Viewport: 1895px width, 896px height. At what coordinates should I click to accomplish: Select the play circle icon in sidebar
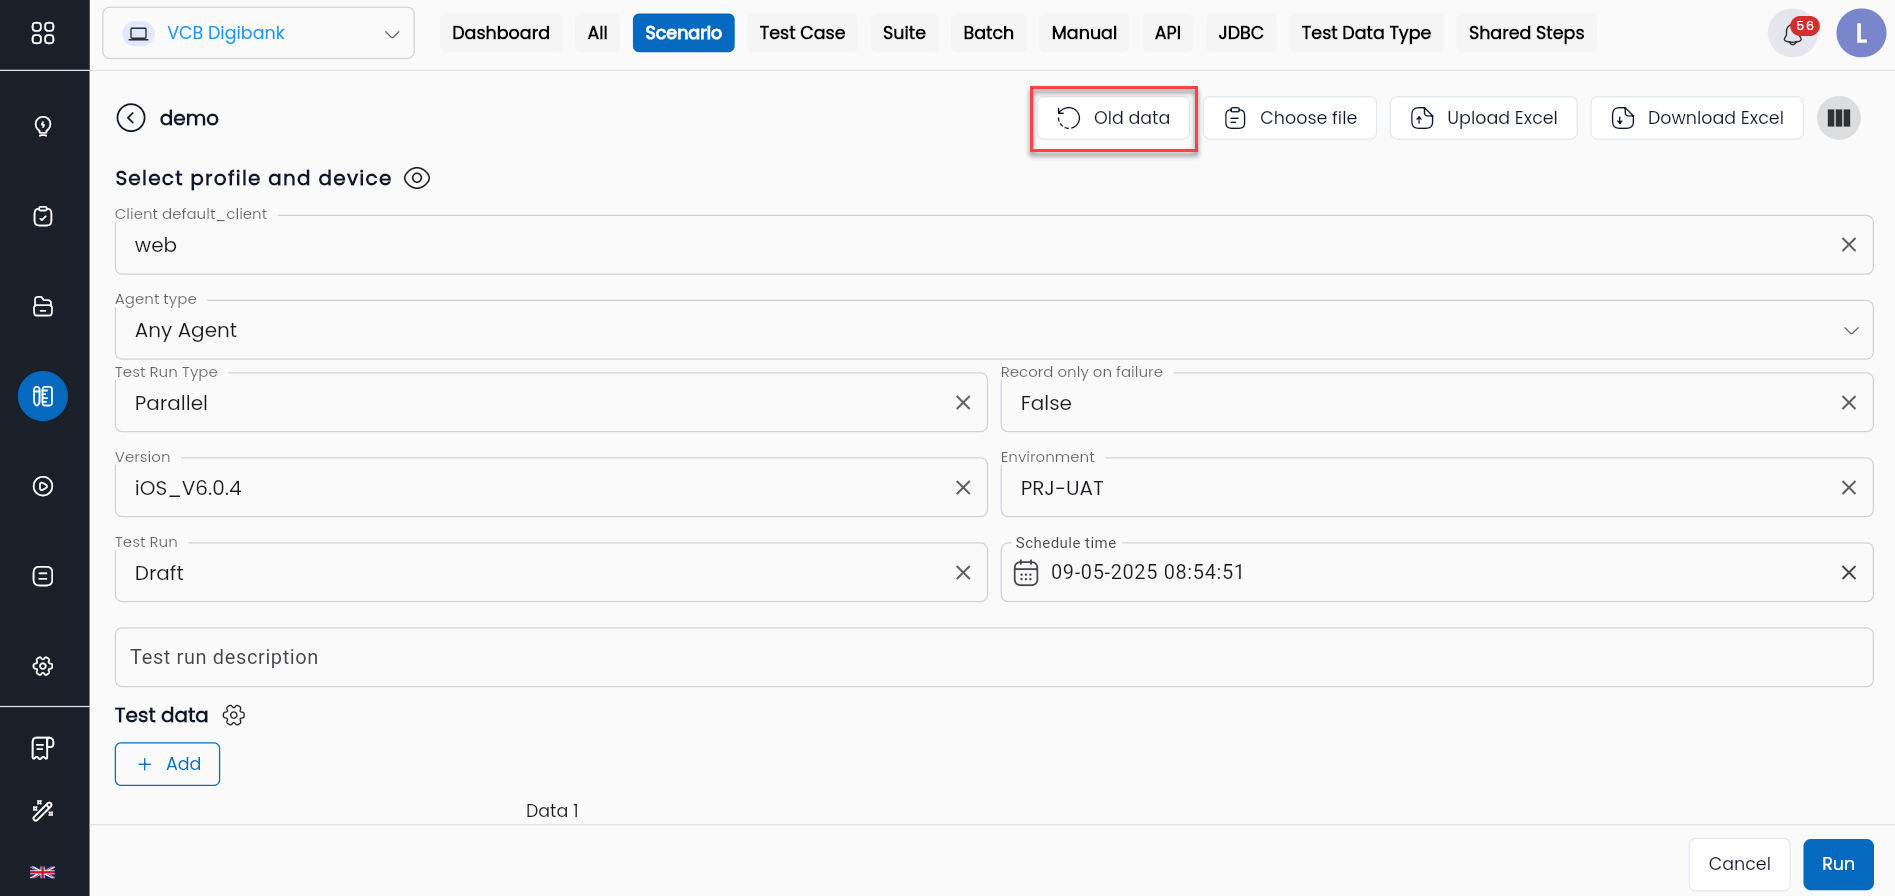[x=43, y=486]
